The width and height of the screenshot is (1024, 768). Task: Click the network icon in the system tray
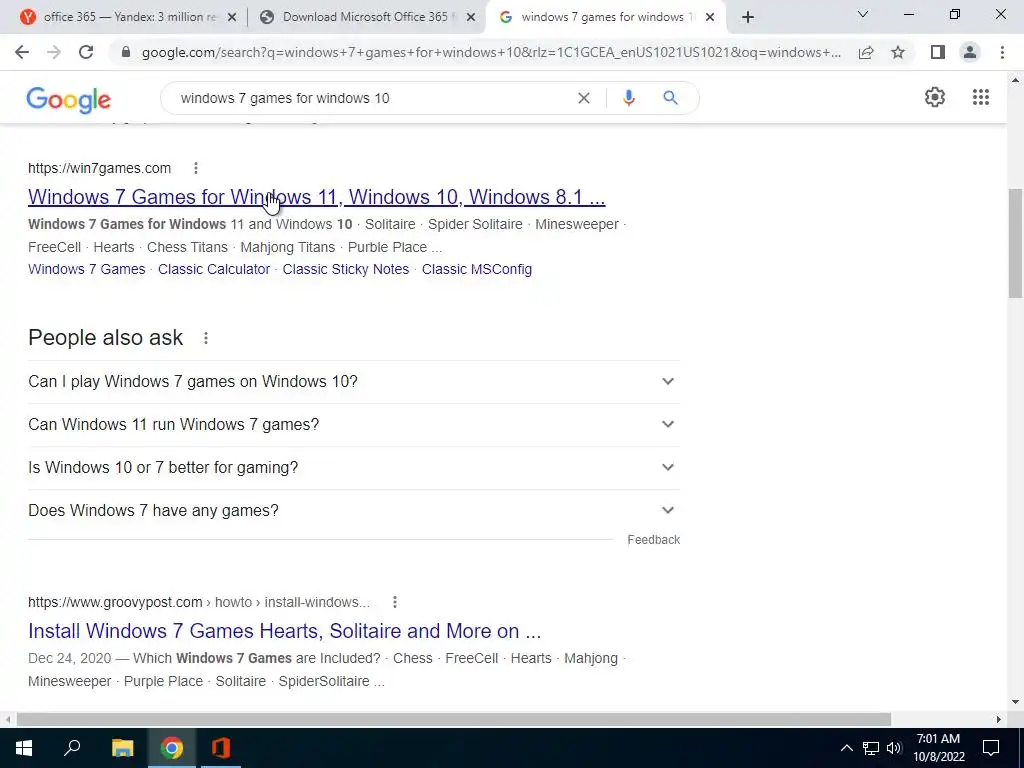click(871, 748)
